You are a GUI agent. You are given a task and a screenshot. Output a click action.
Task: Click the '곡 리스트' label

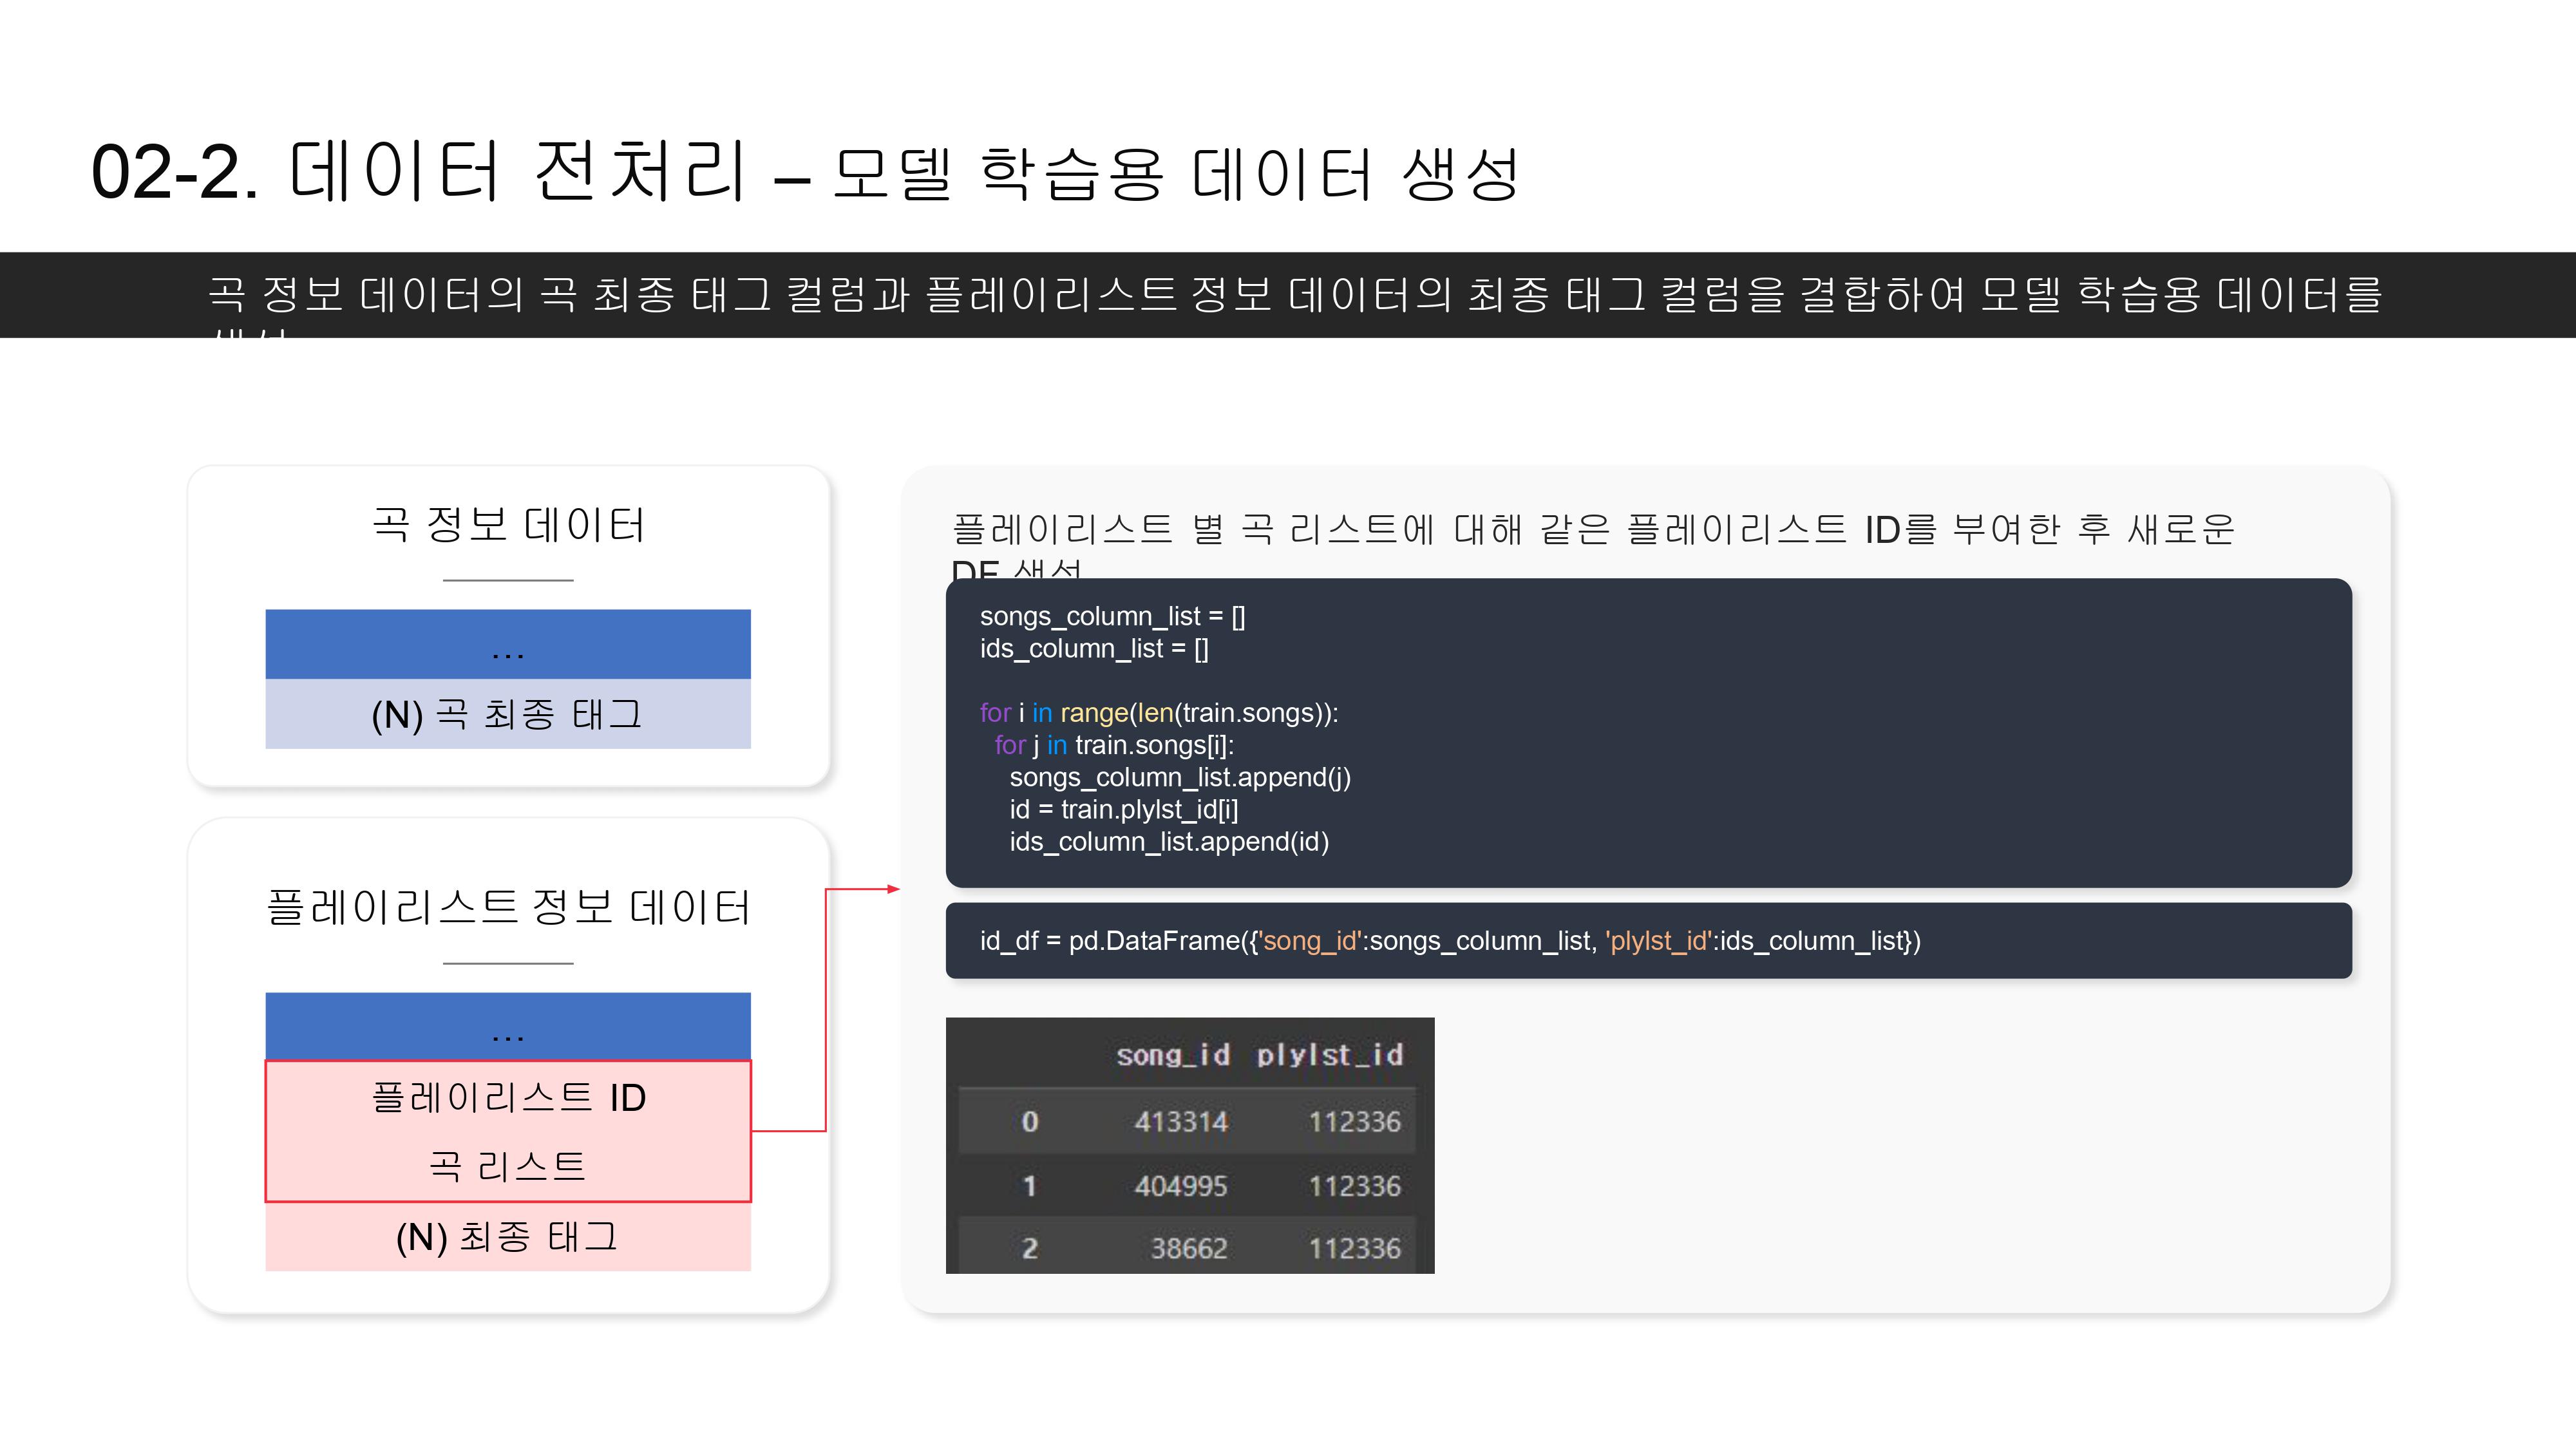[508, 1166]
